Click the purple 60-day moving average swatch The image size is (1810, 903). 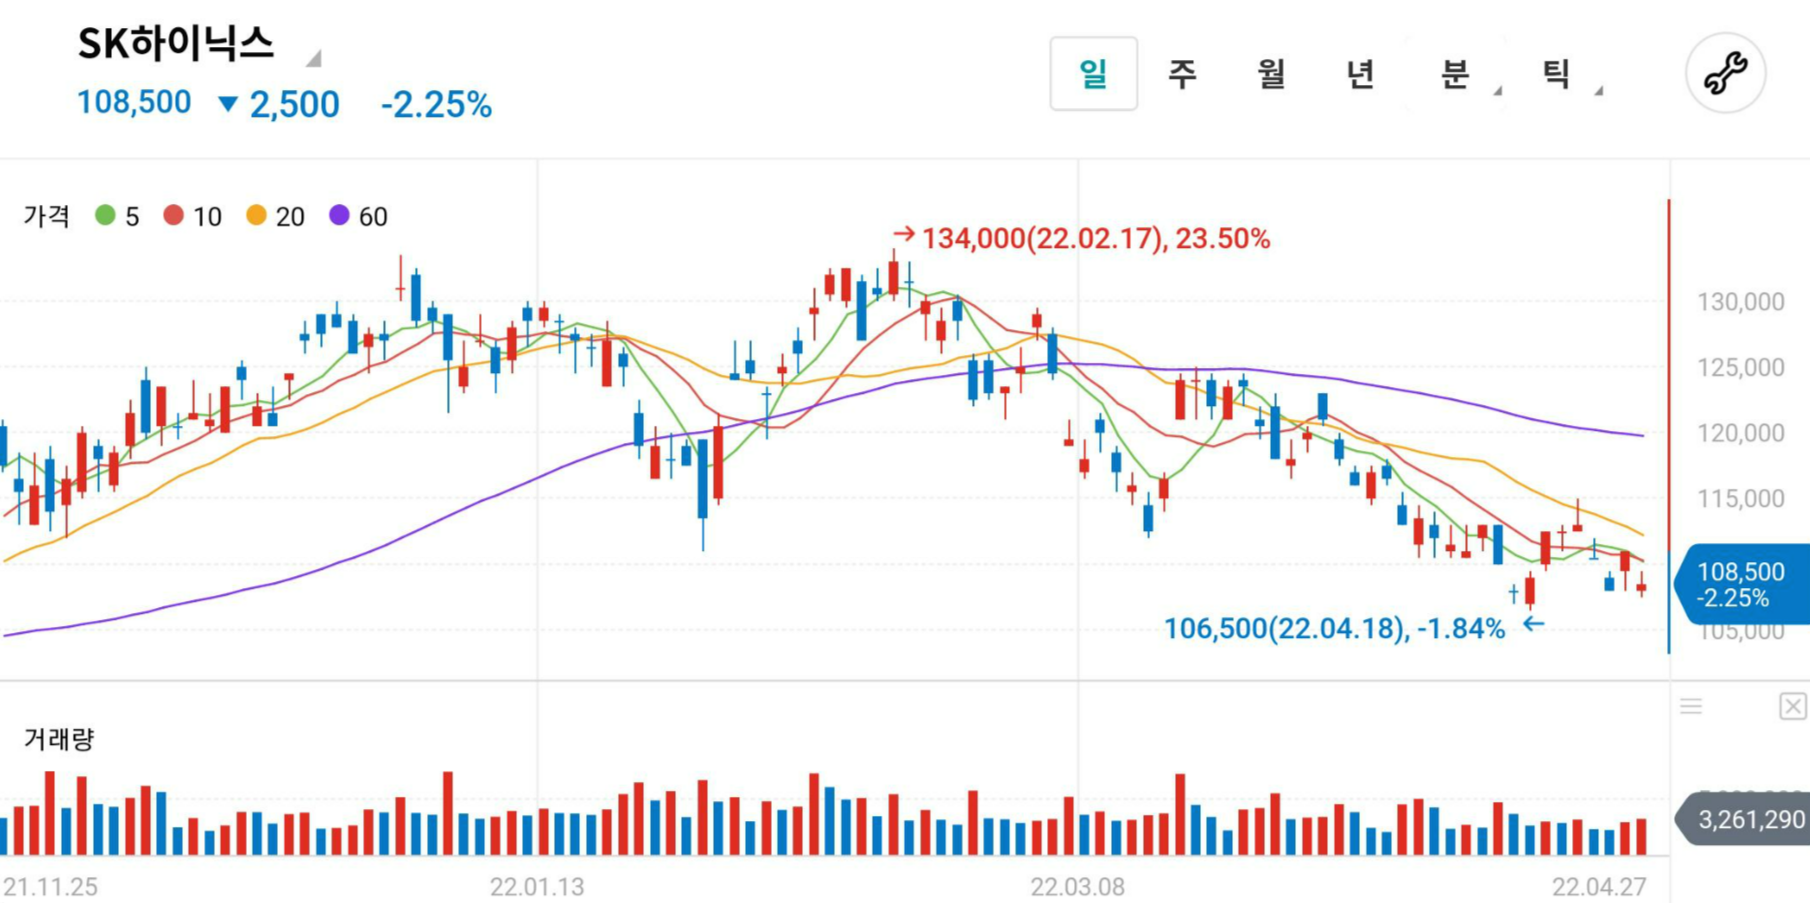(x=339, y=215)
